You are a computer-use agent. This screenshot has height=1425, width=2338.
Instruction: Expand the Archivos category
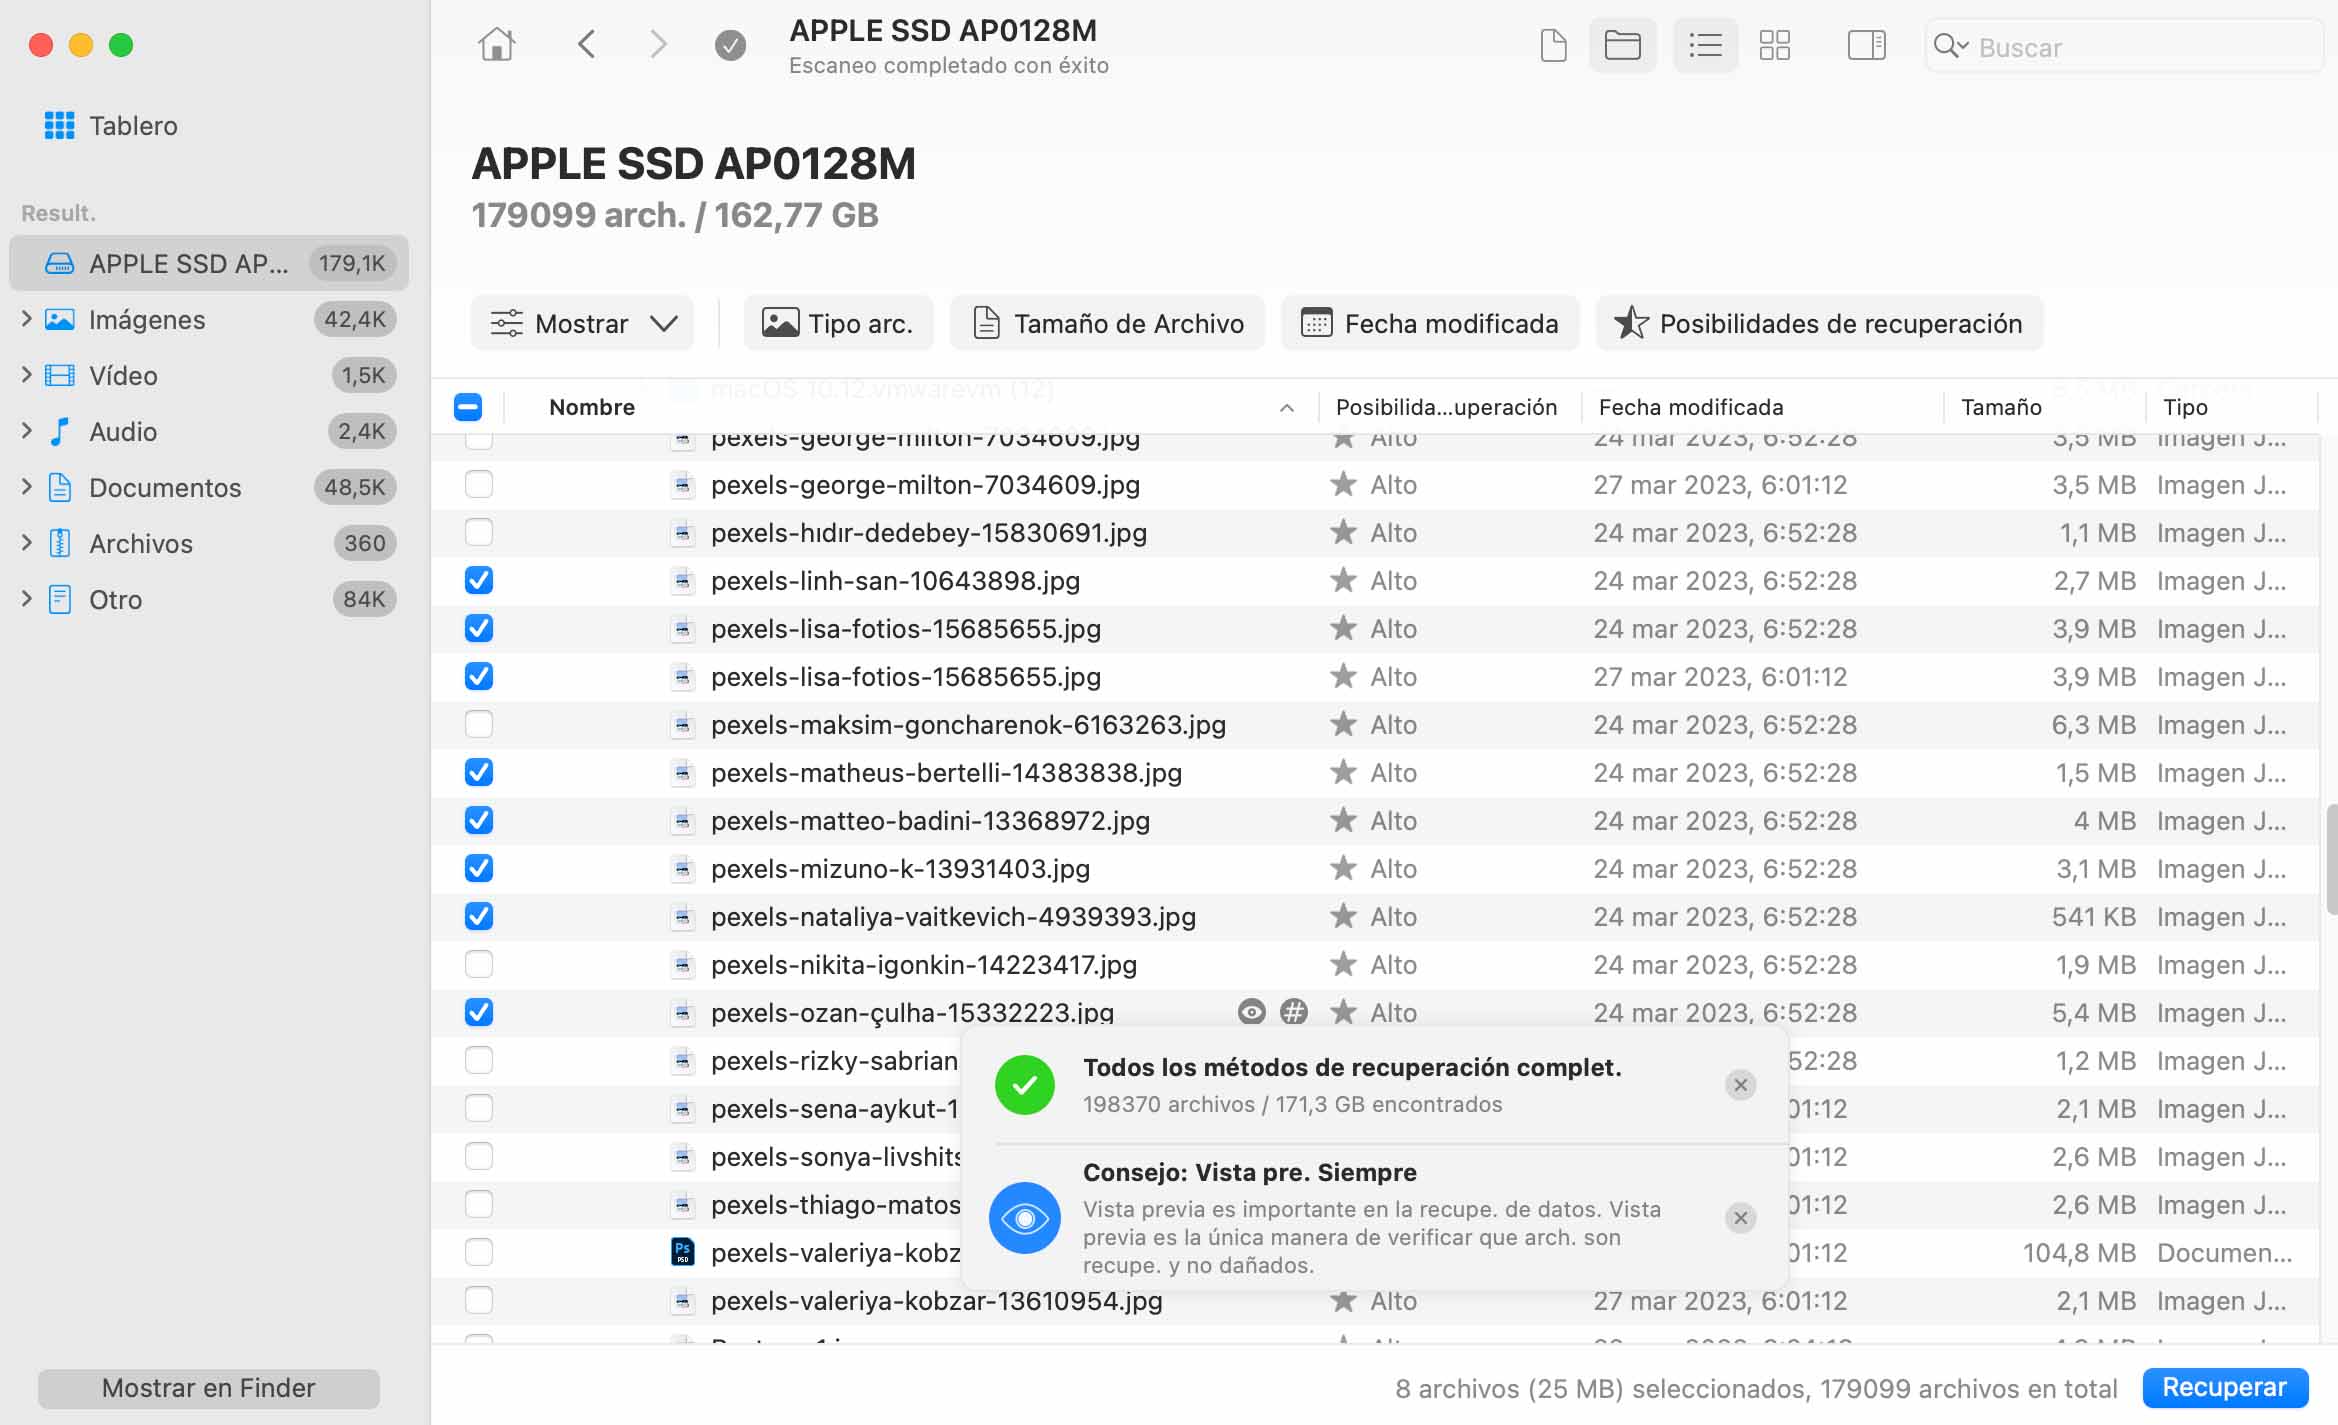(x=26, y=543)
